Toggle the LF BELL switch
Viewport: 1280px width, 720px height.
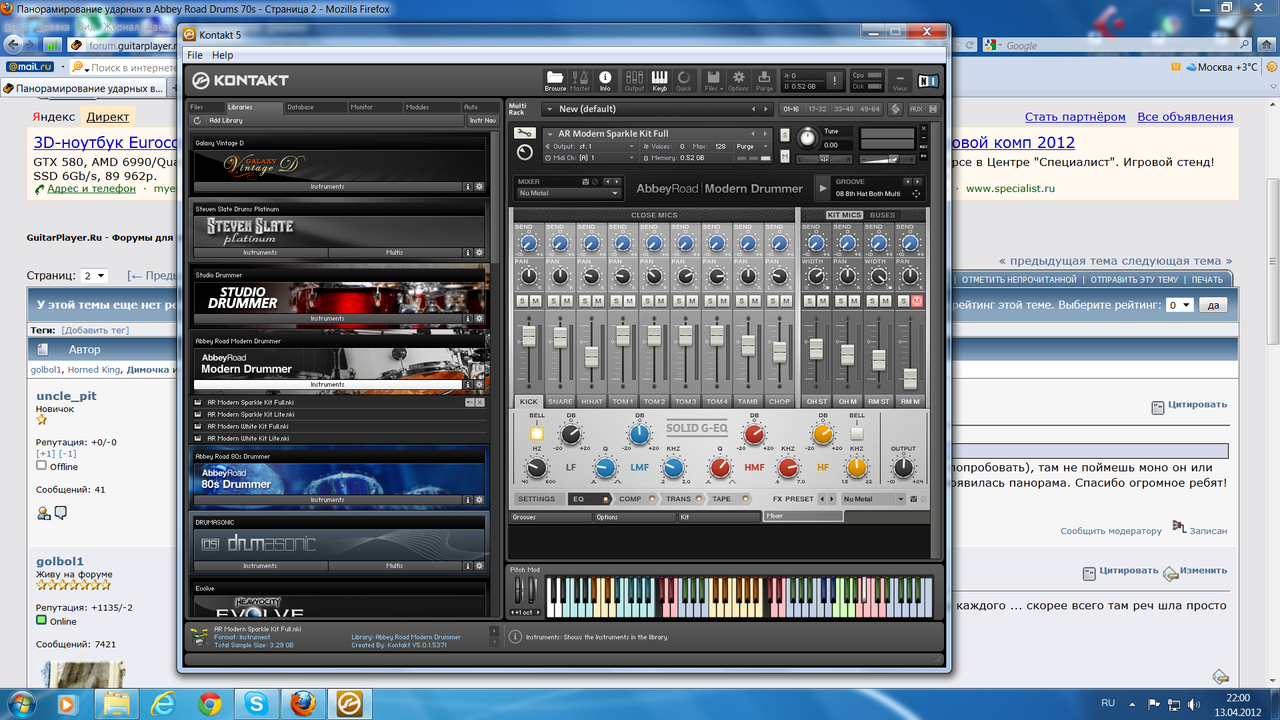pyautogui.click(x=537, y=433)
